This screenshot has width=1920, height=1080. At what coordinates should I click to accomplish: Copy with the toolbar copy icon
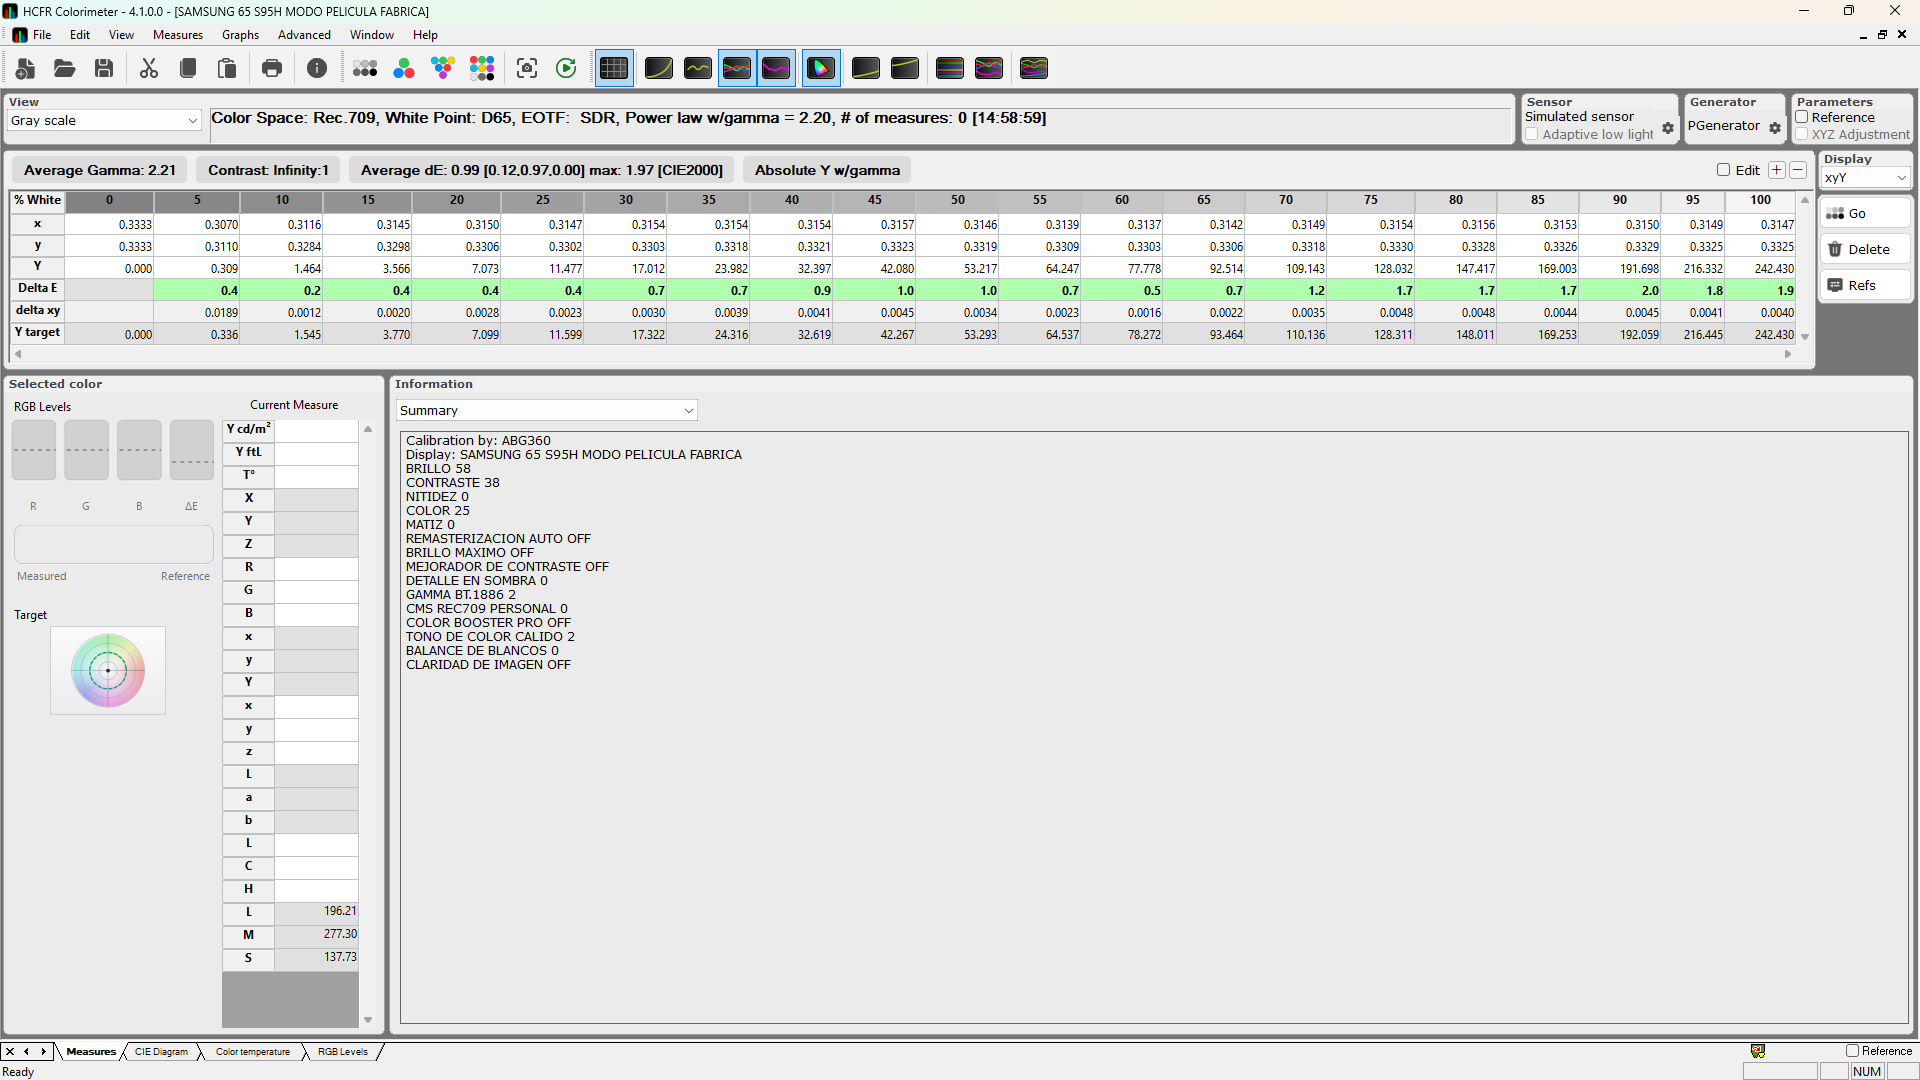point(188,68)
